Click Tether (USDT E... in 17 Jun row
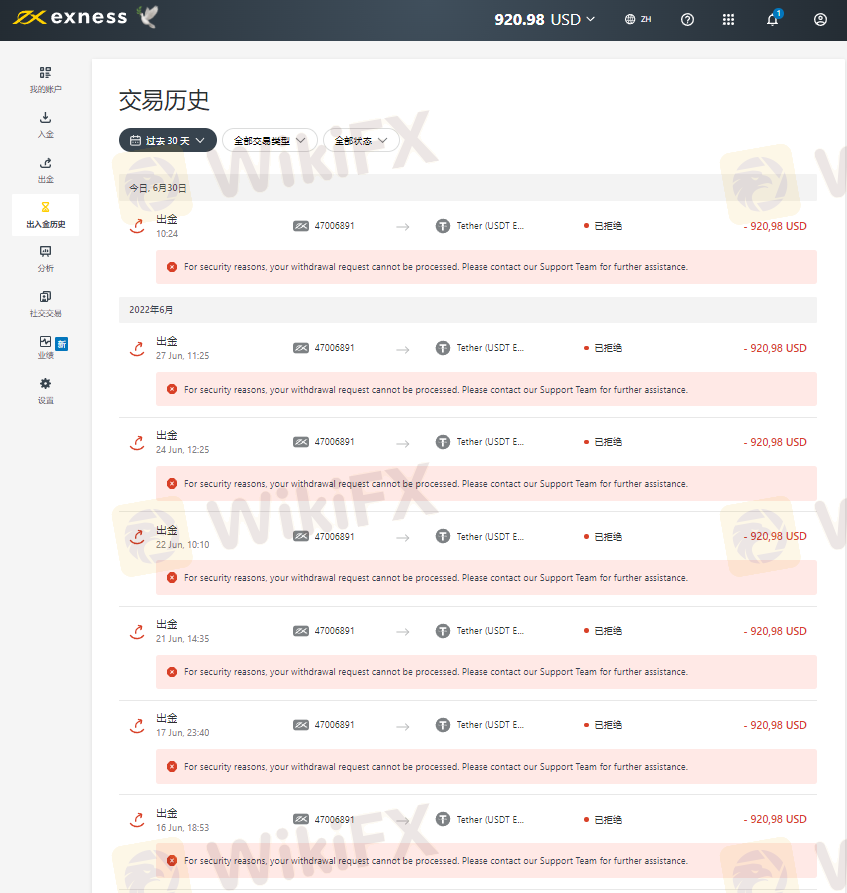This screenshot has height=893, width=847. coord(490,725)
